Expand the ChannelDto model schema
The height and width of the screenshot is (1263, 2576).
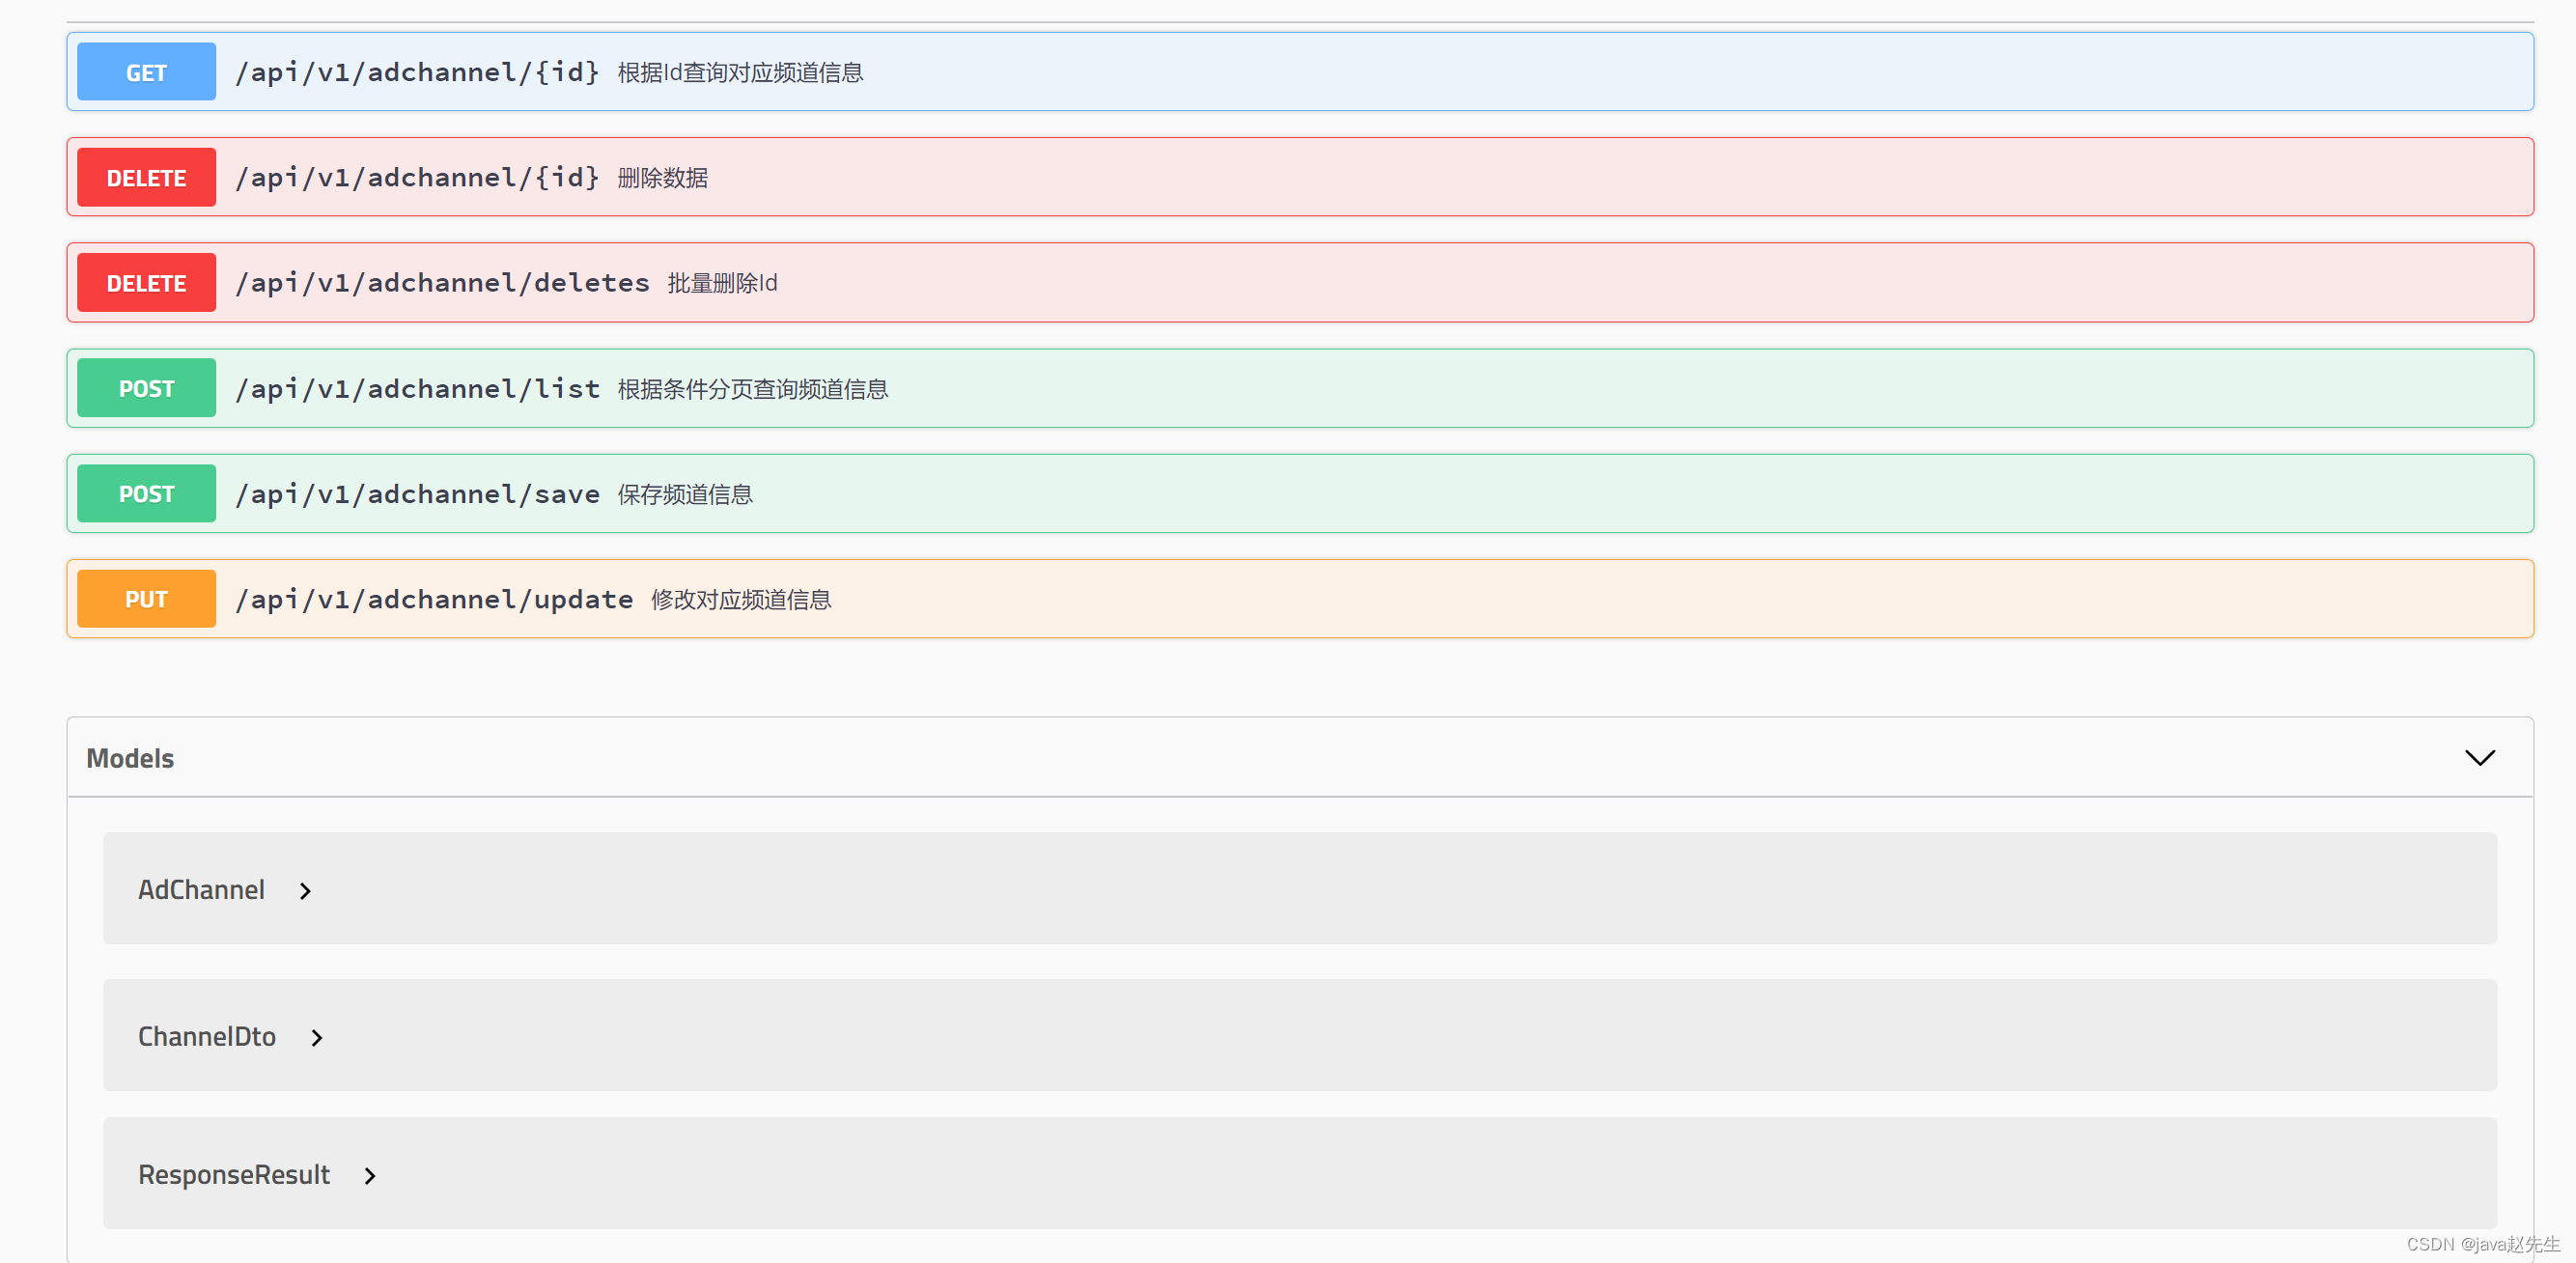pyautogui.click(x=316, y=1037)
